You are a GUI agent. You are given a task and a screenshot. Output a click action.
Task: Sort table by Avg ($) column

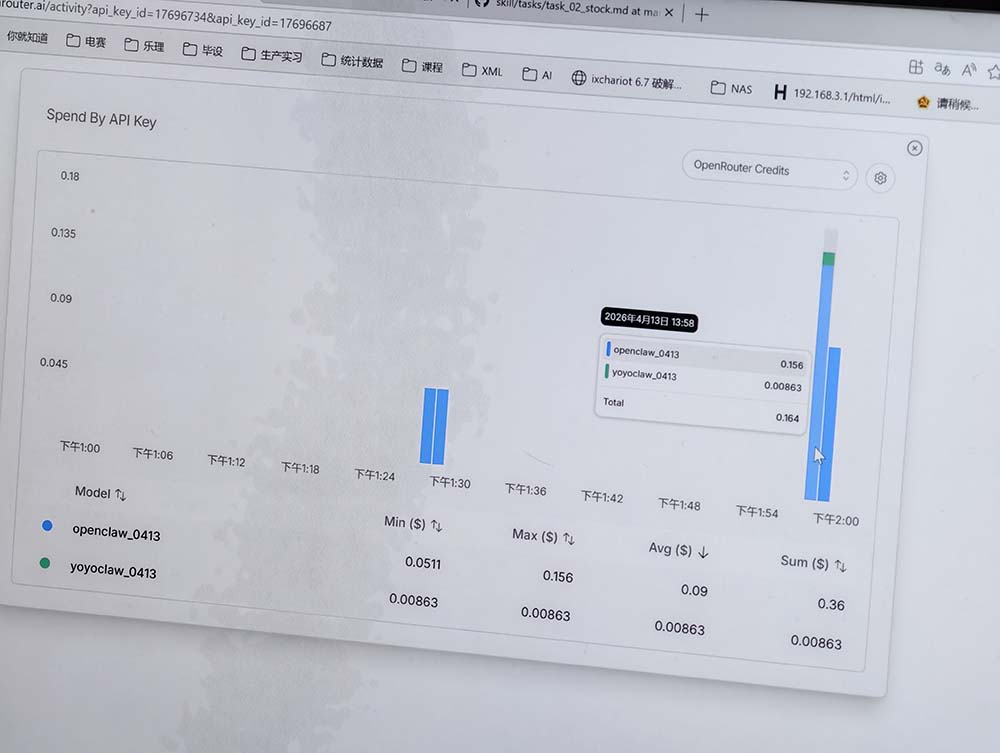[x=677, y=550]
